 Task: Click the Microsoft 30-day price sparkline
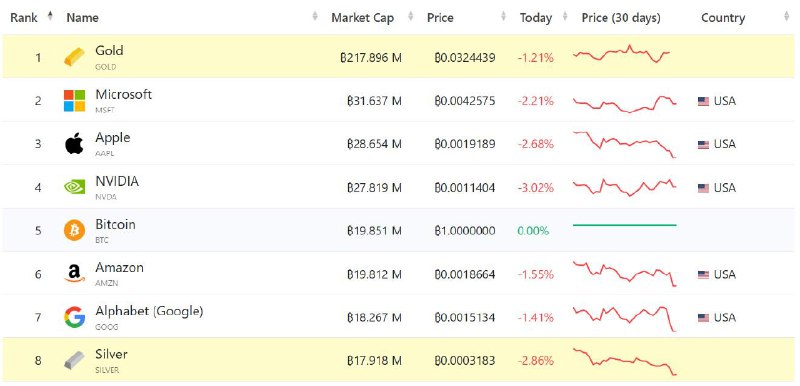(x=624, y=104)
